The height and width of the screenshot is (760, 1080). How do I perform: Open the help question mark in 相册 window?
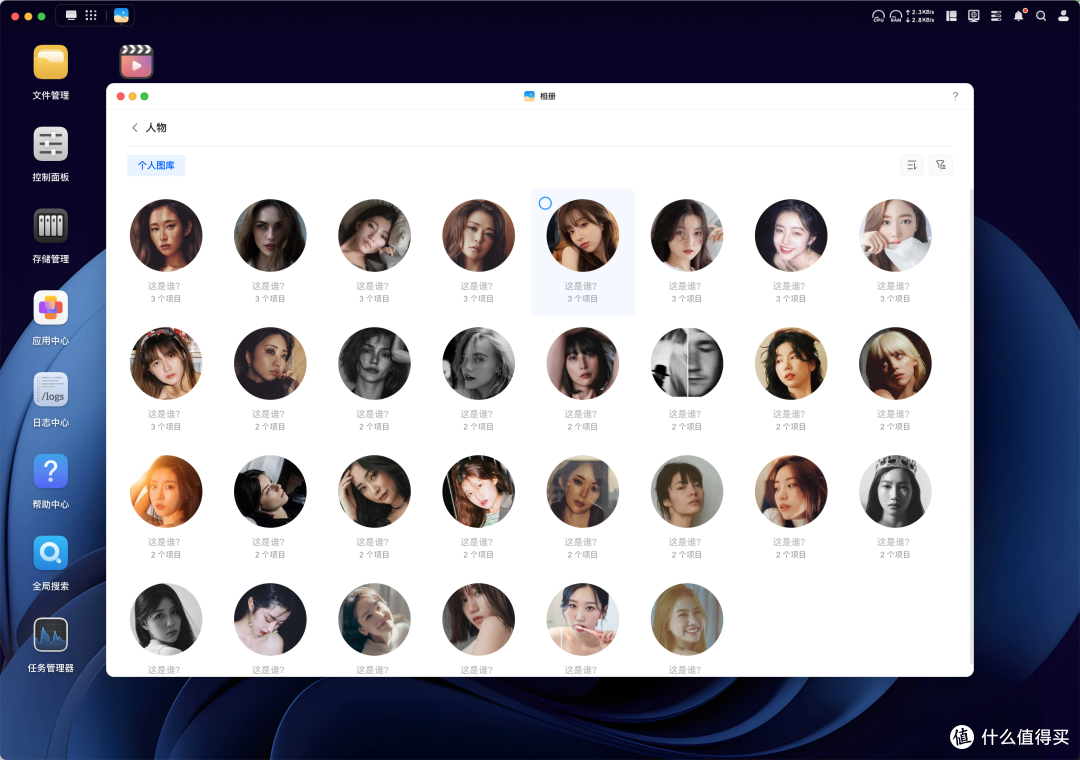tap(954, 96)
